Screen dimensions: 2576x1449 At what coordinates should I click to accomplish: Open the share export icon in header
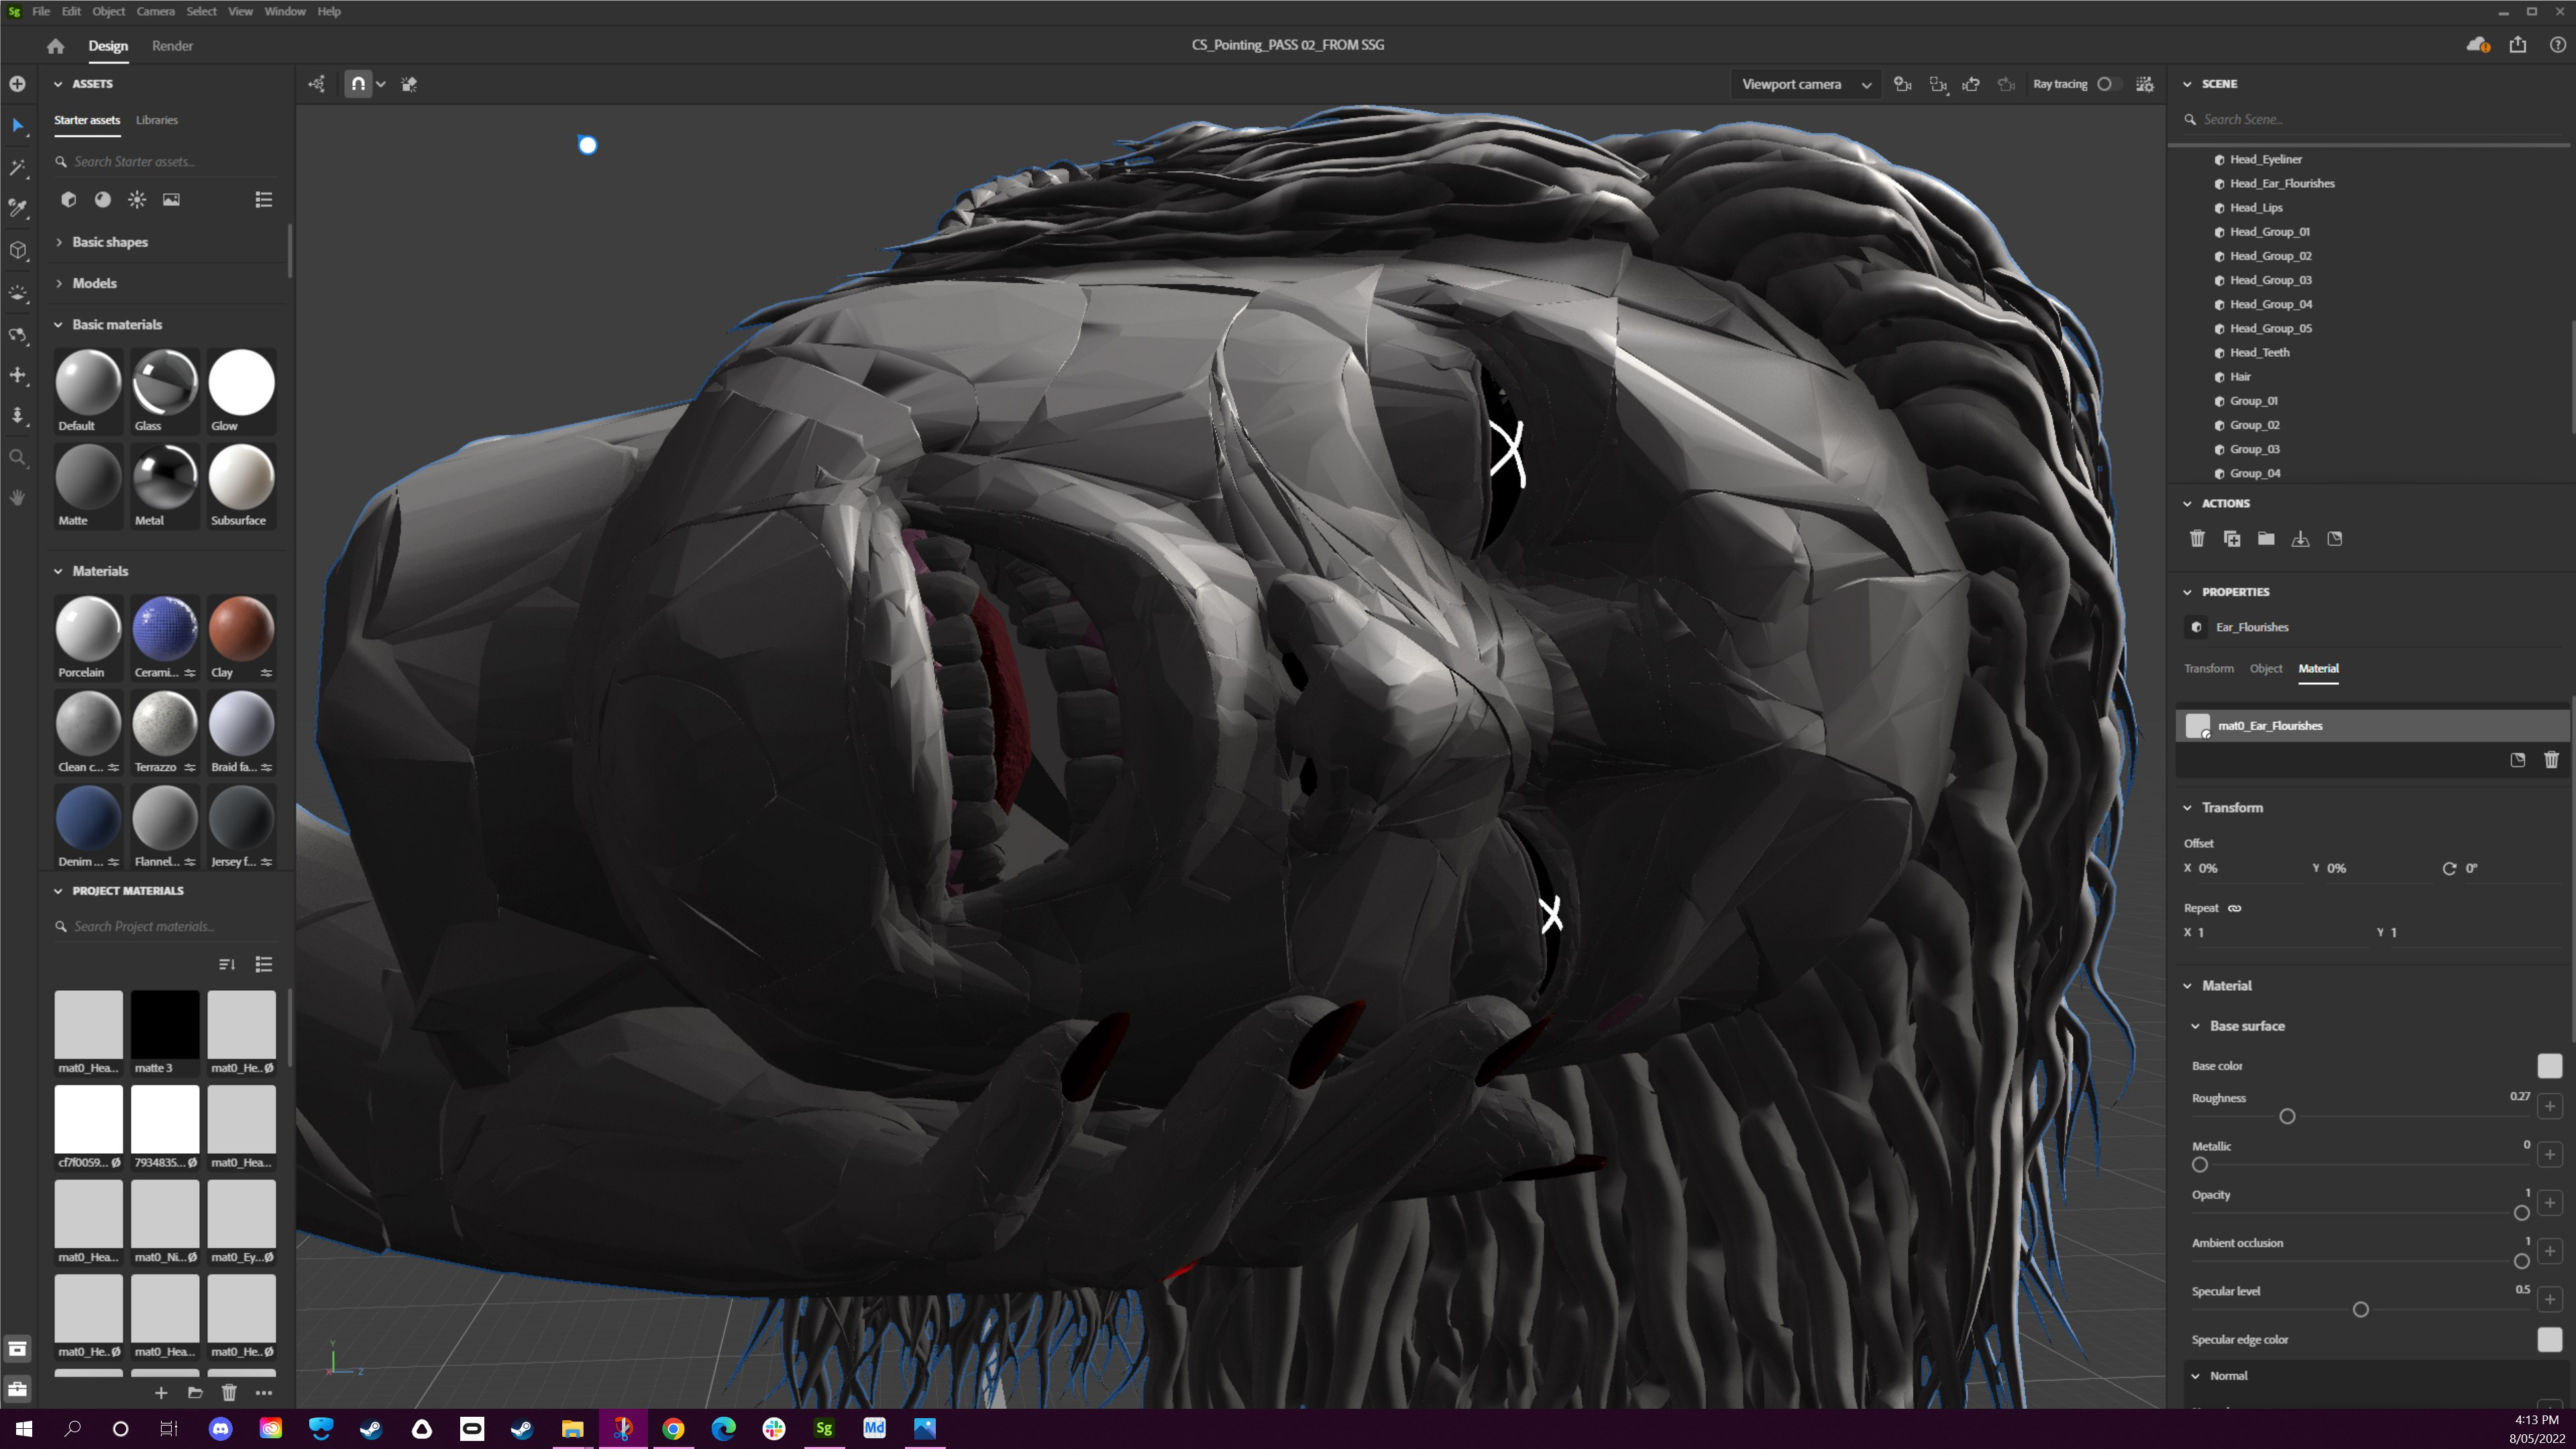2518,45
